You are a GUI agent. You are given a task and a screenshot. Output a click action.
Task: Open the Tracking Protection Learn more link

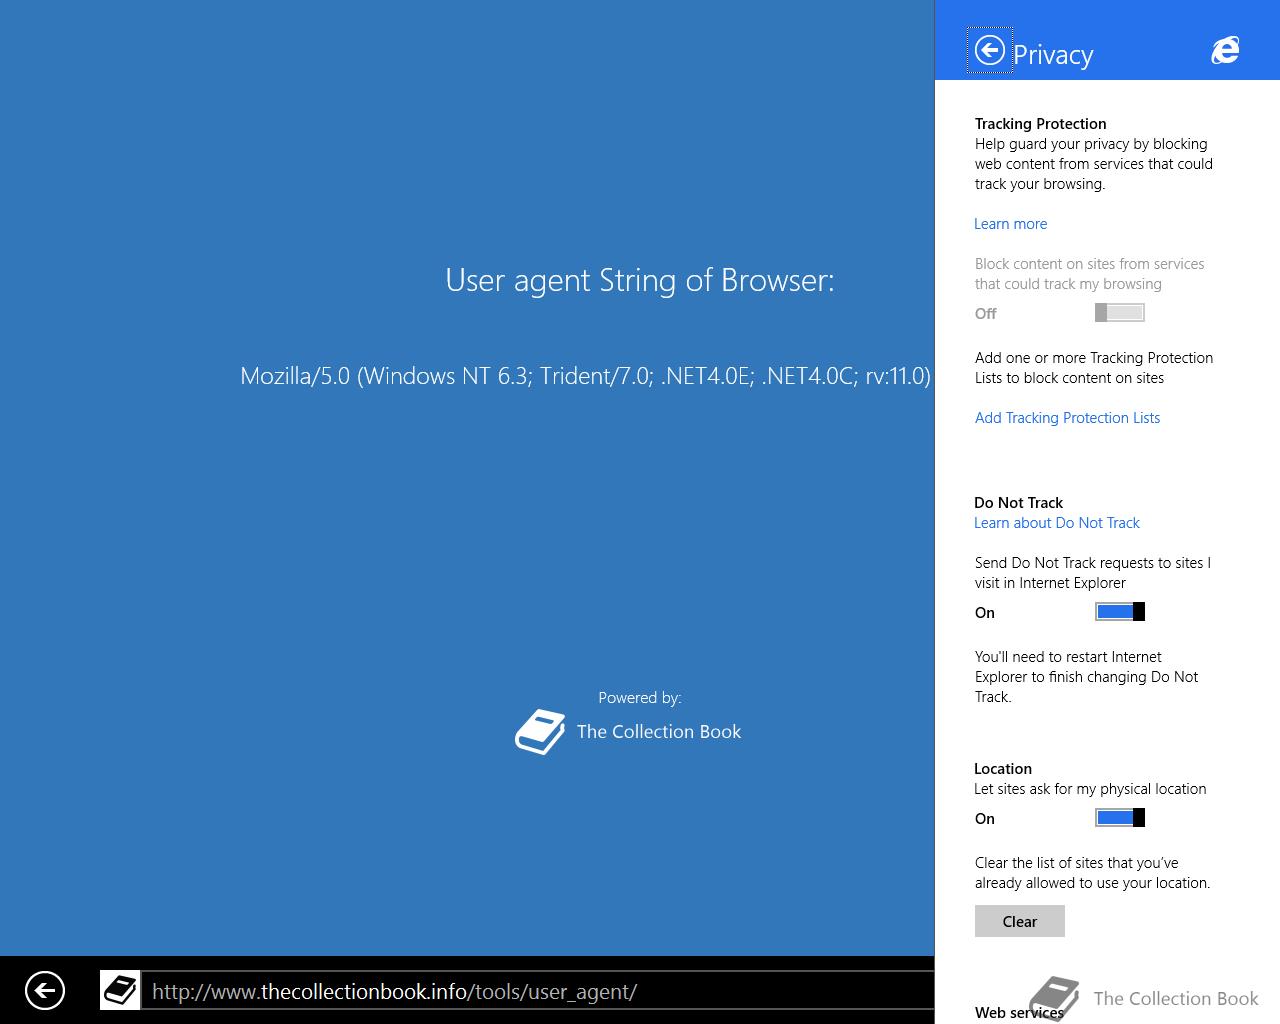[x=1011, y=224]
